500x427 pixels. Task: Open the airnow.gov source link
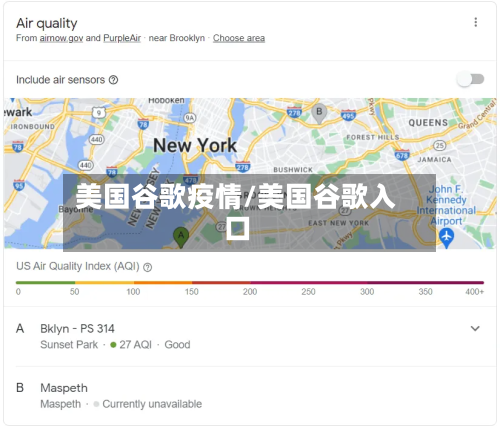point(61,38)
